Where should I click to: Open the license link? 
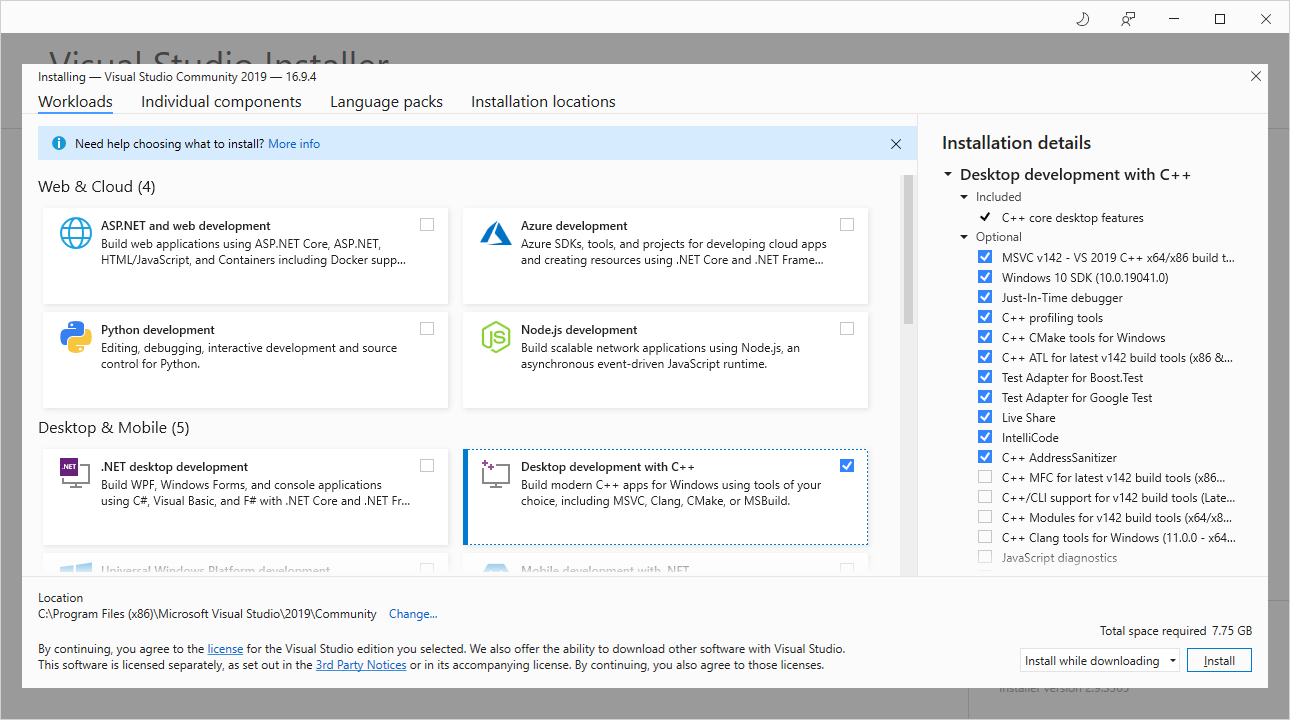point(225,648)
